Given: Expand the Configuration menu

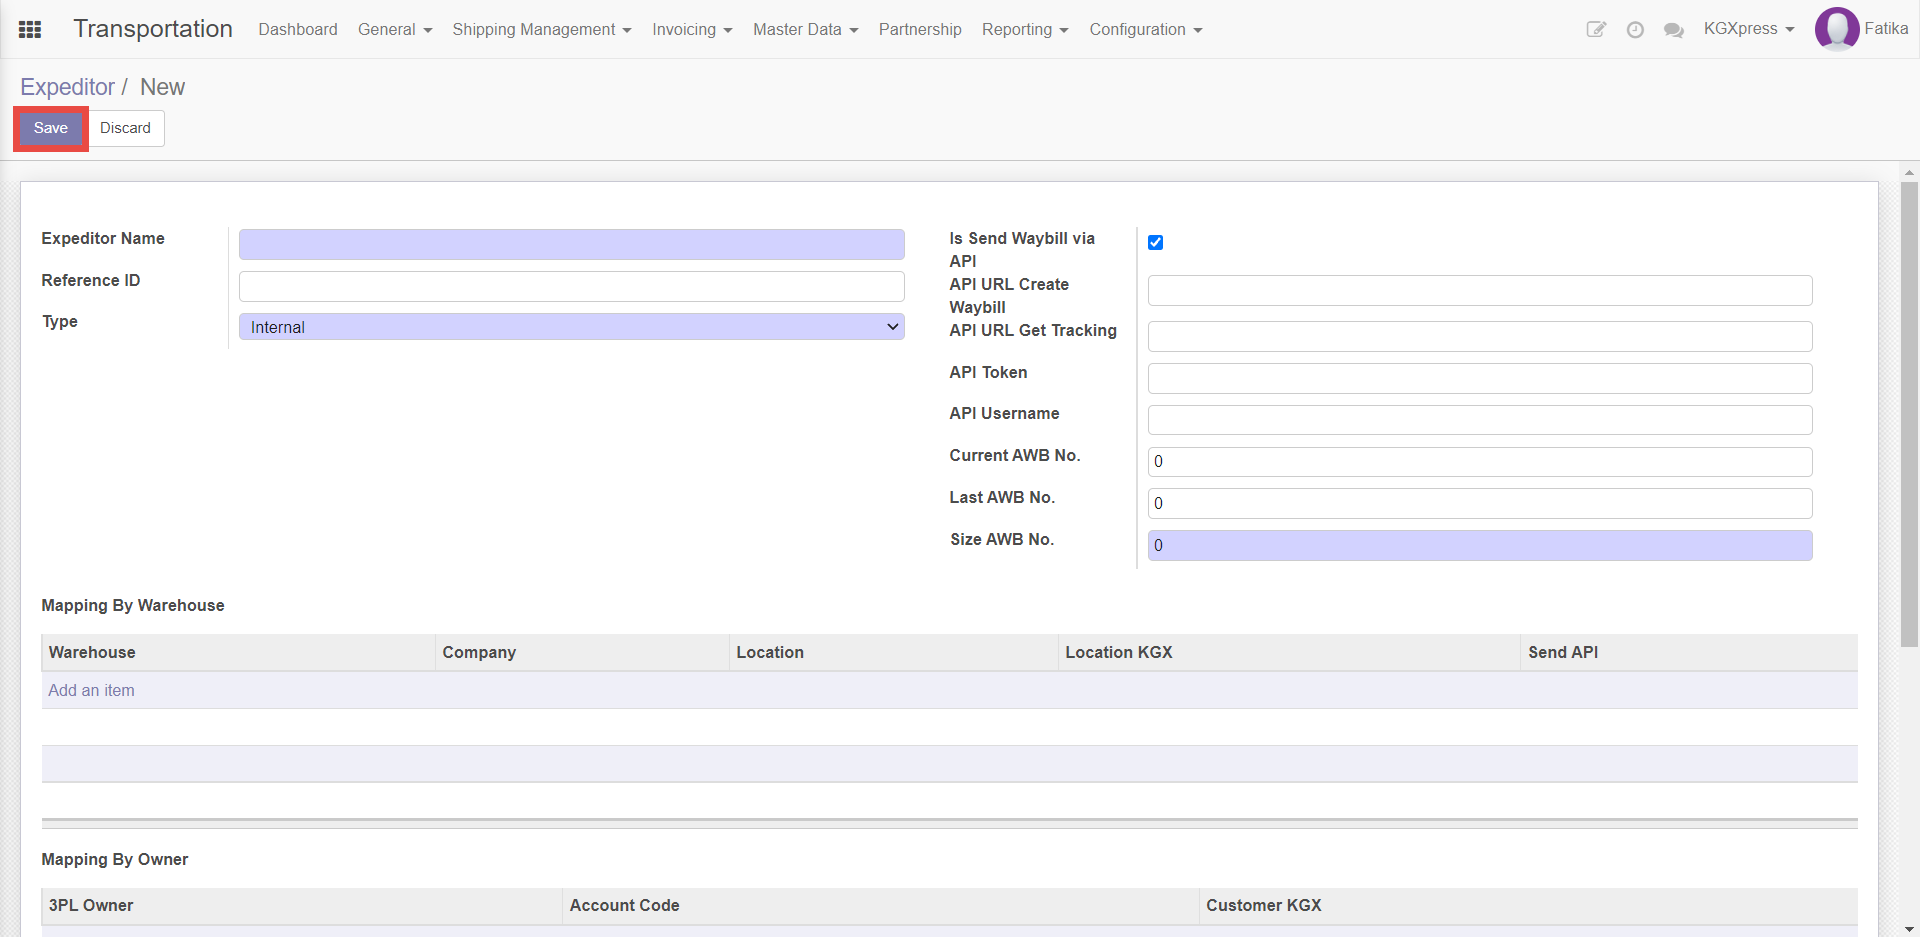Looking at the screenshot, I should tap(1146, 29).
